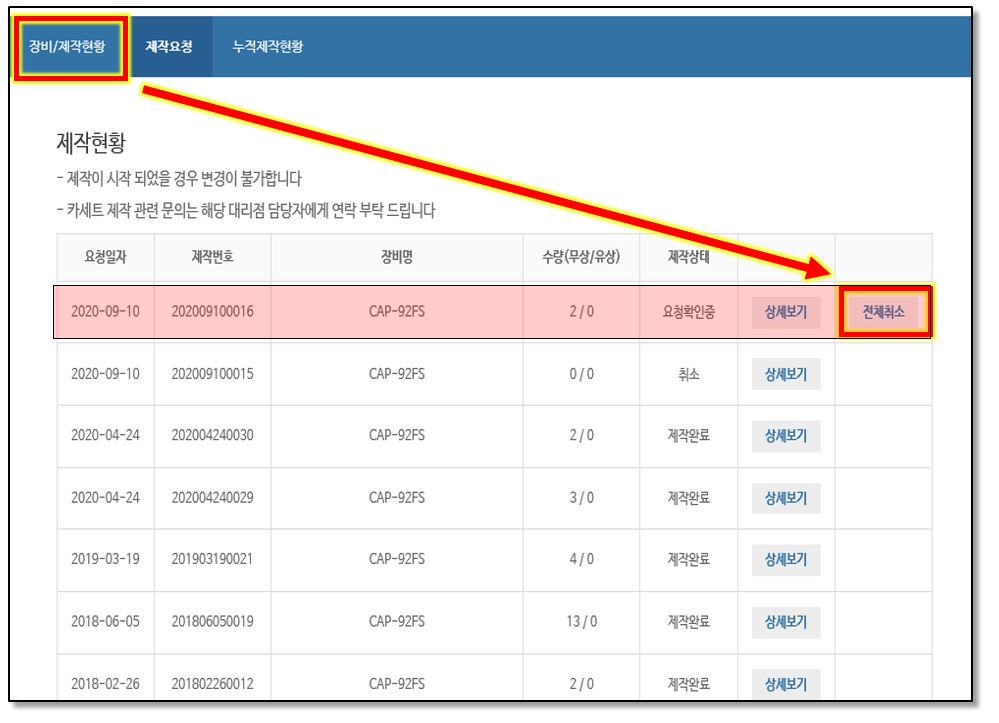
Task: Click the 수량(무상/유상) column header
Action: 581,257
